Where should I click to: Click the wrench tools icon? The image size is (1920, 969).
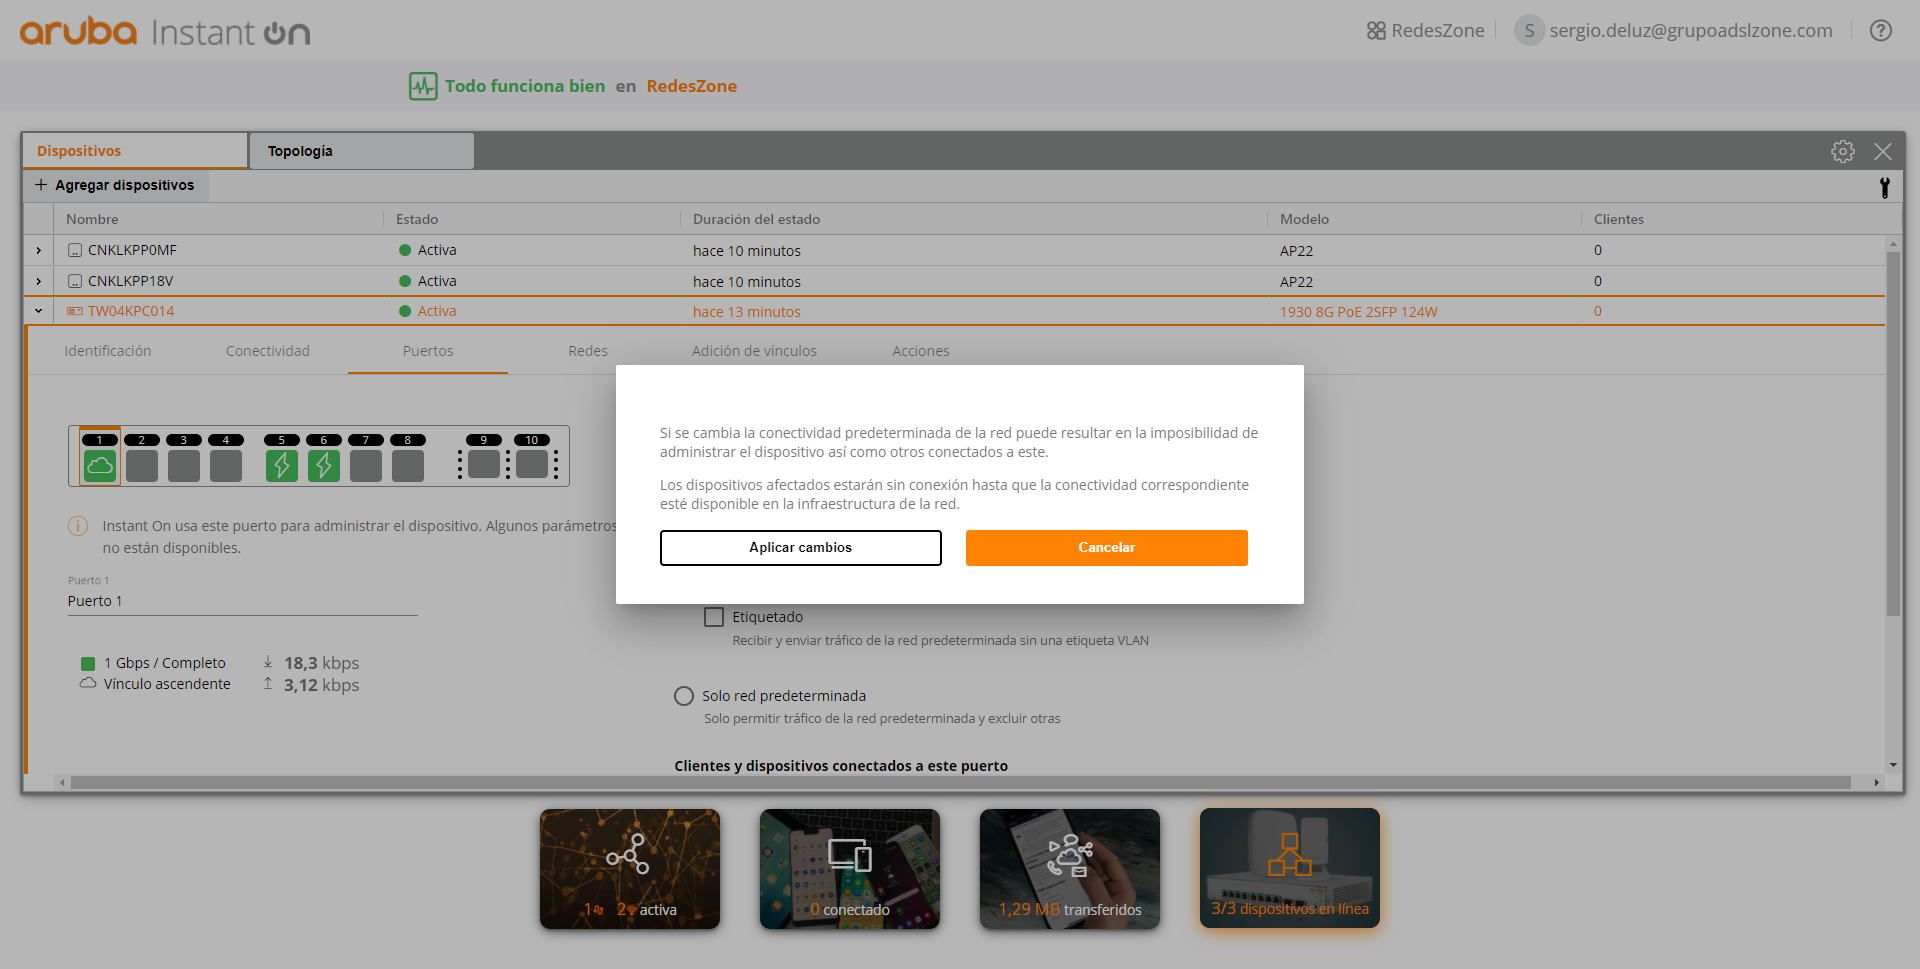pyautogui.click(x=1884, y=187)
